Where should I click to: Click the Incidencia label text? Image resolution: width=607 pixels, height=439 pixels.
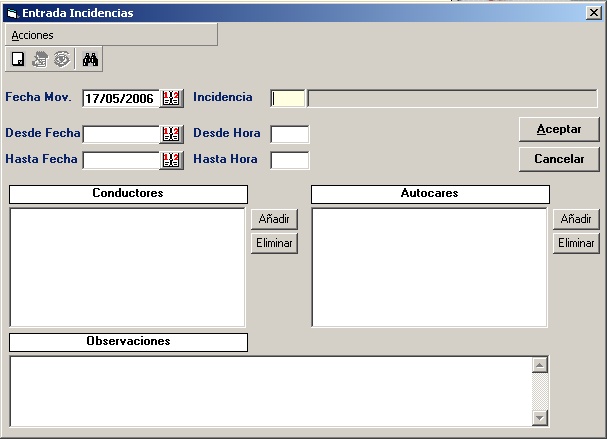(223, 97)
